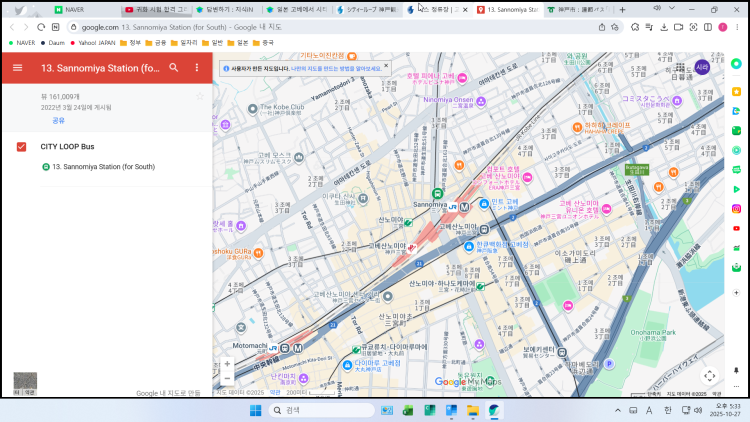Open the Google account profile avatar
This screenshot has height=422, width=750.
[702, 67]
